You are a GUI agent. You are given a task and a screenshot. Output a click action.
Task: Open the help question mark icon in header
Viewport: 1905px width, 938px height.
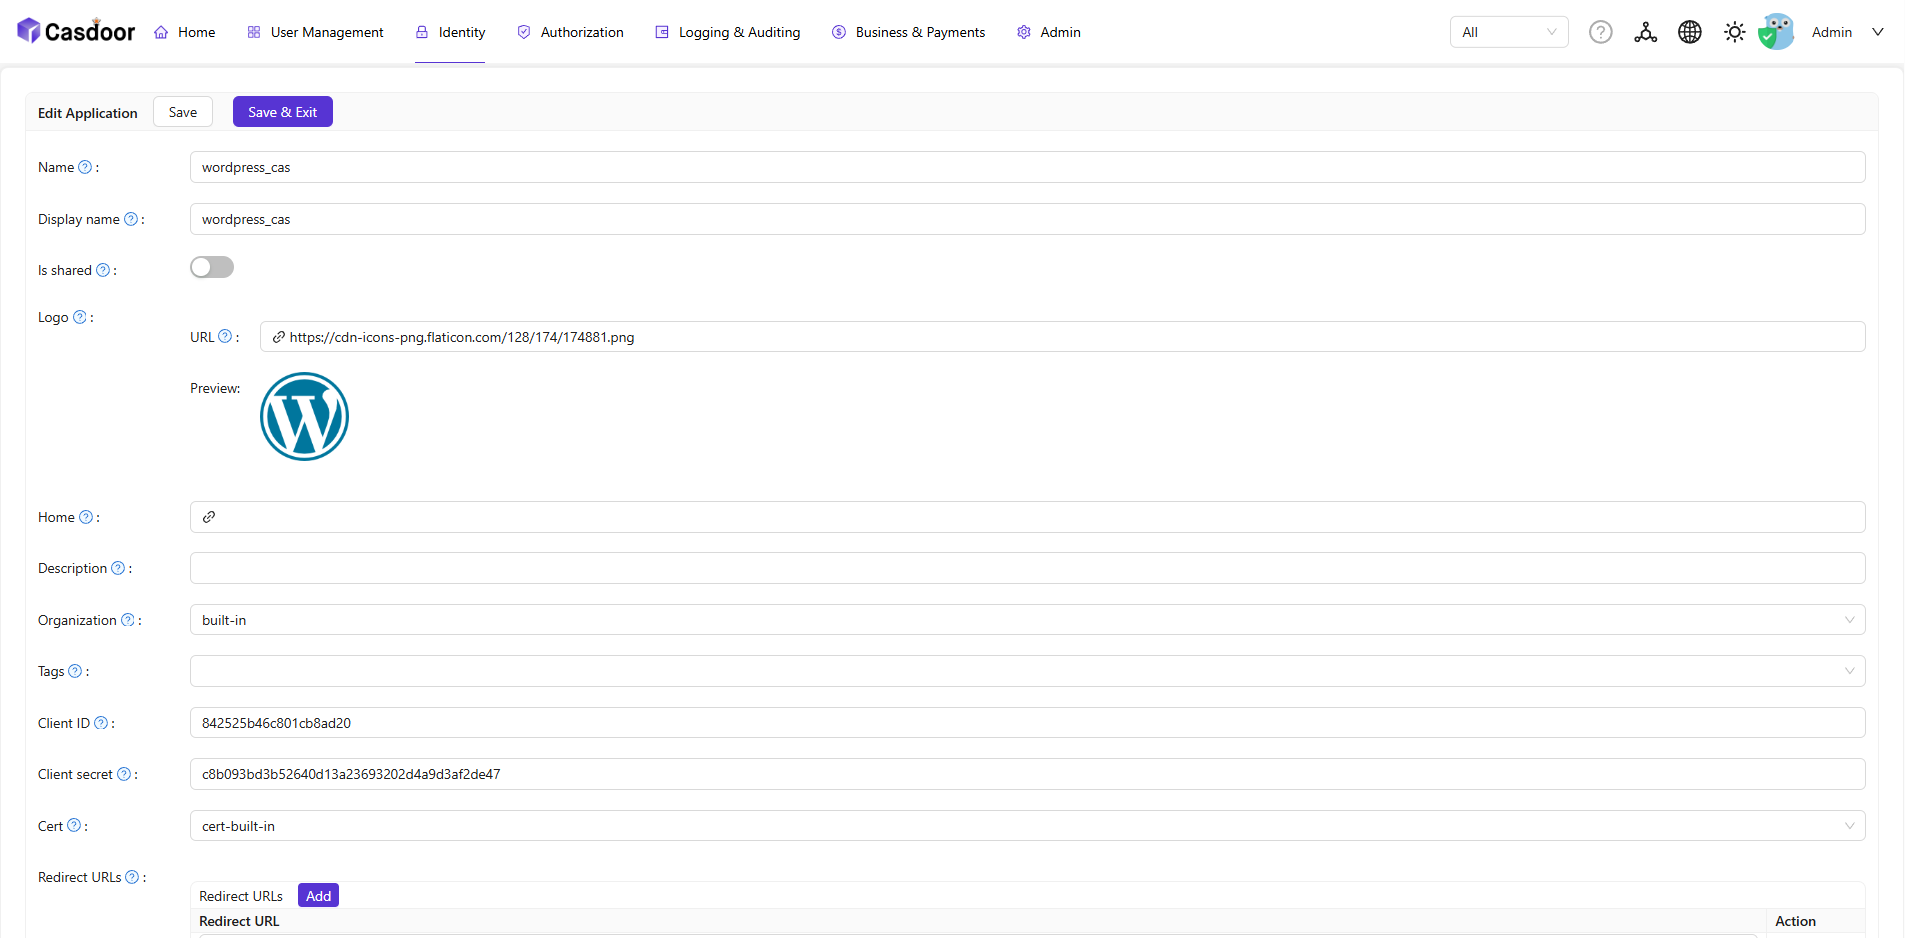pos(1600,32)
